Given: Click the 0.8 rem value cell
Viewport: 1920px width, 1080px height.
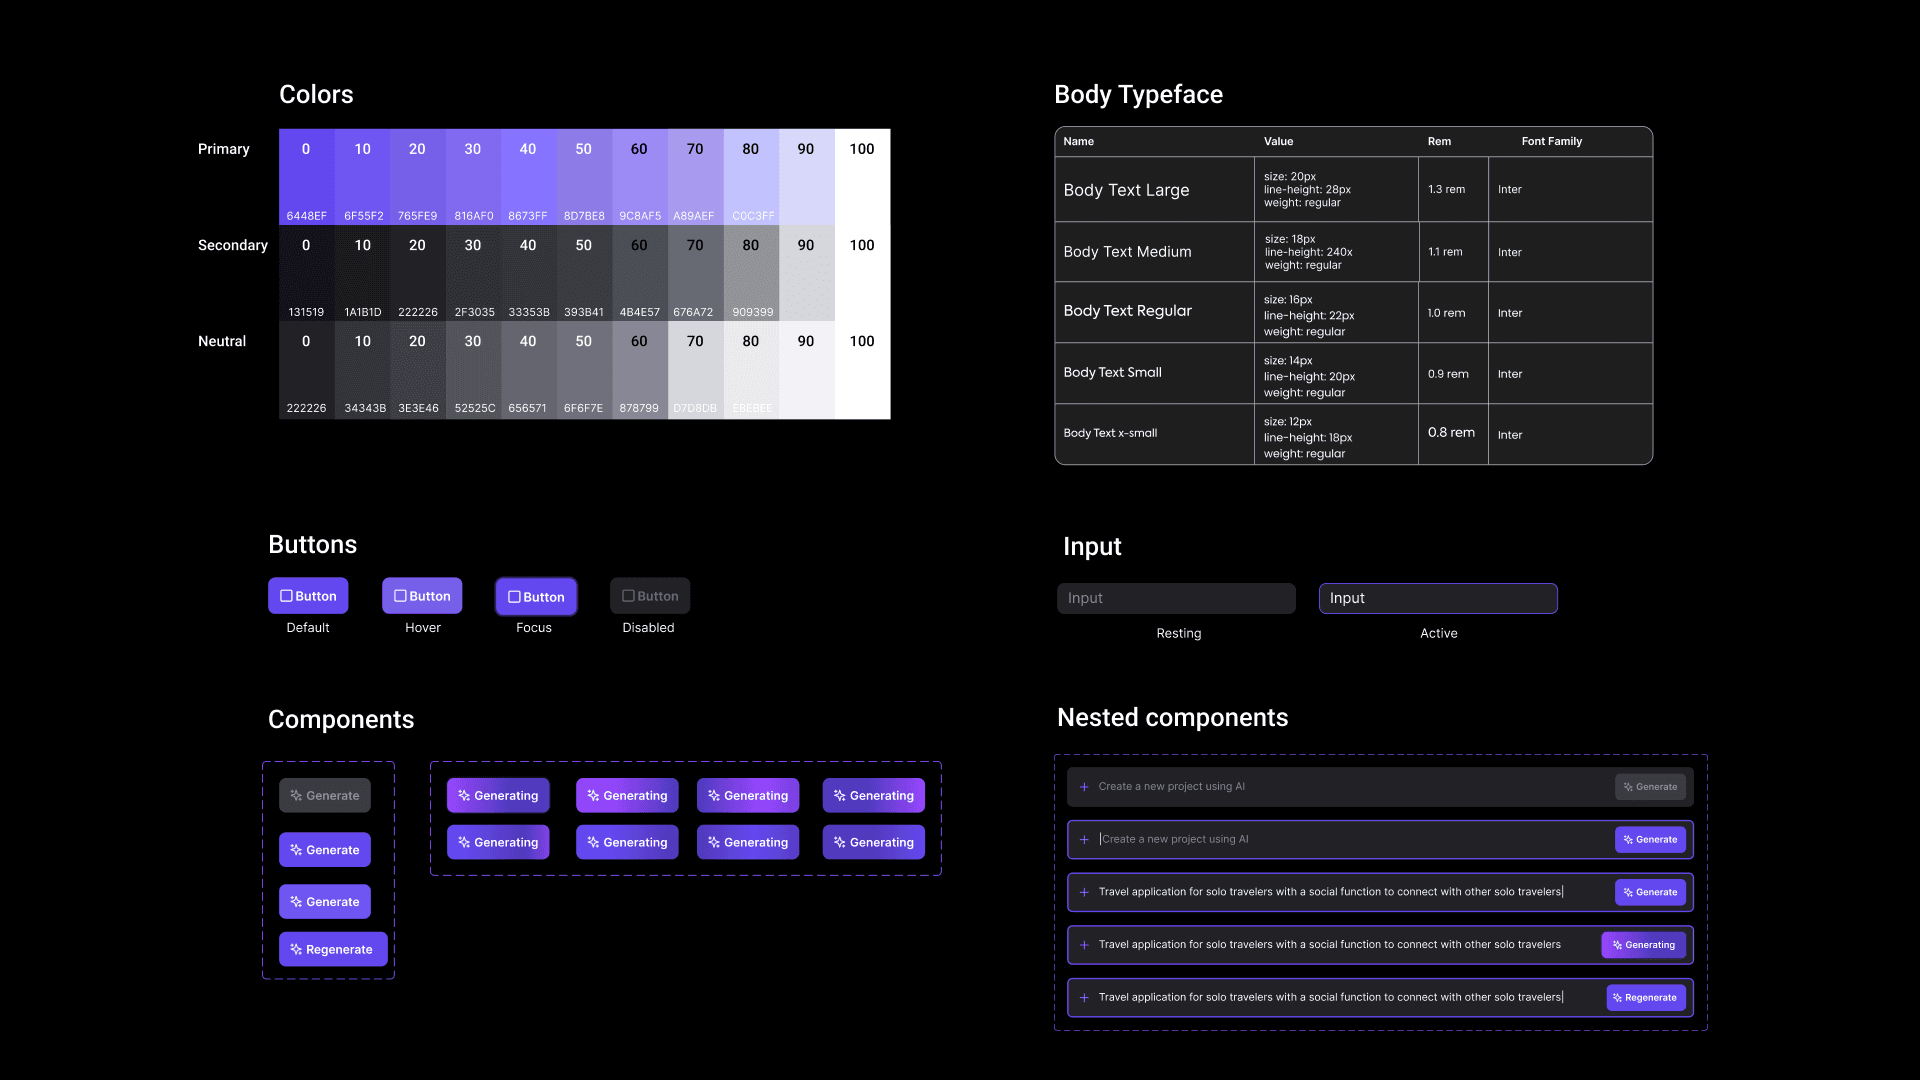Looking at the screenshot, I should point(1453,433).
